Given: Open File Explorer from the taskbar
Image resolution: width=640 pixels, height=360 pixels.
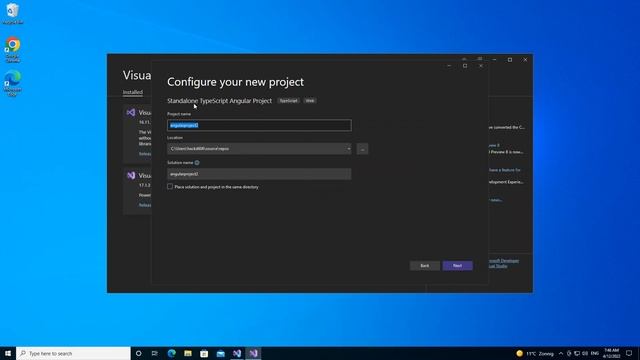Looking at the screenshot, I should (x=188, y=353).
